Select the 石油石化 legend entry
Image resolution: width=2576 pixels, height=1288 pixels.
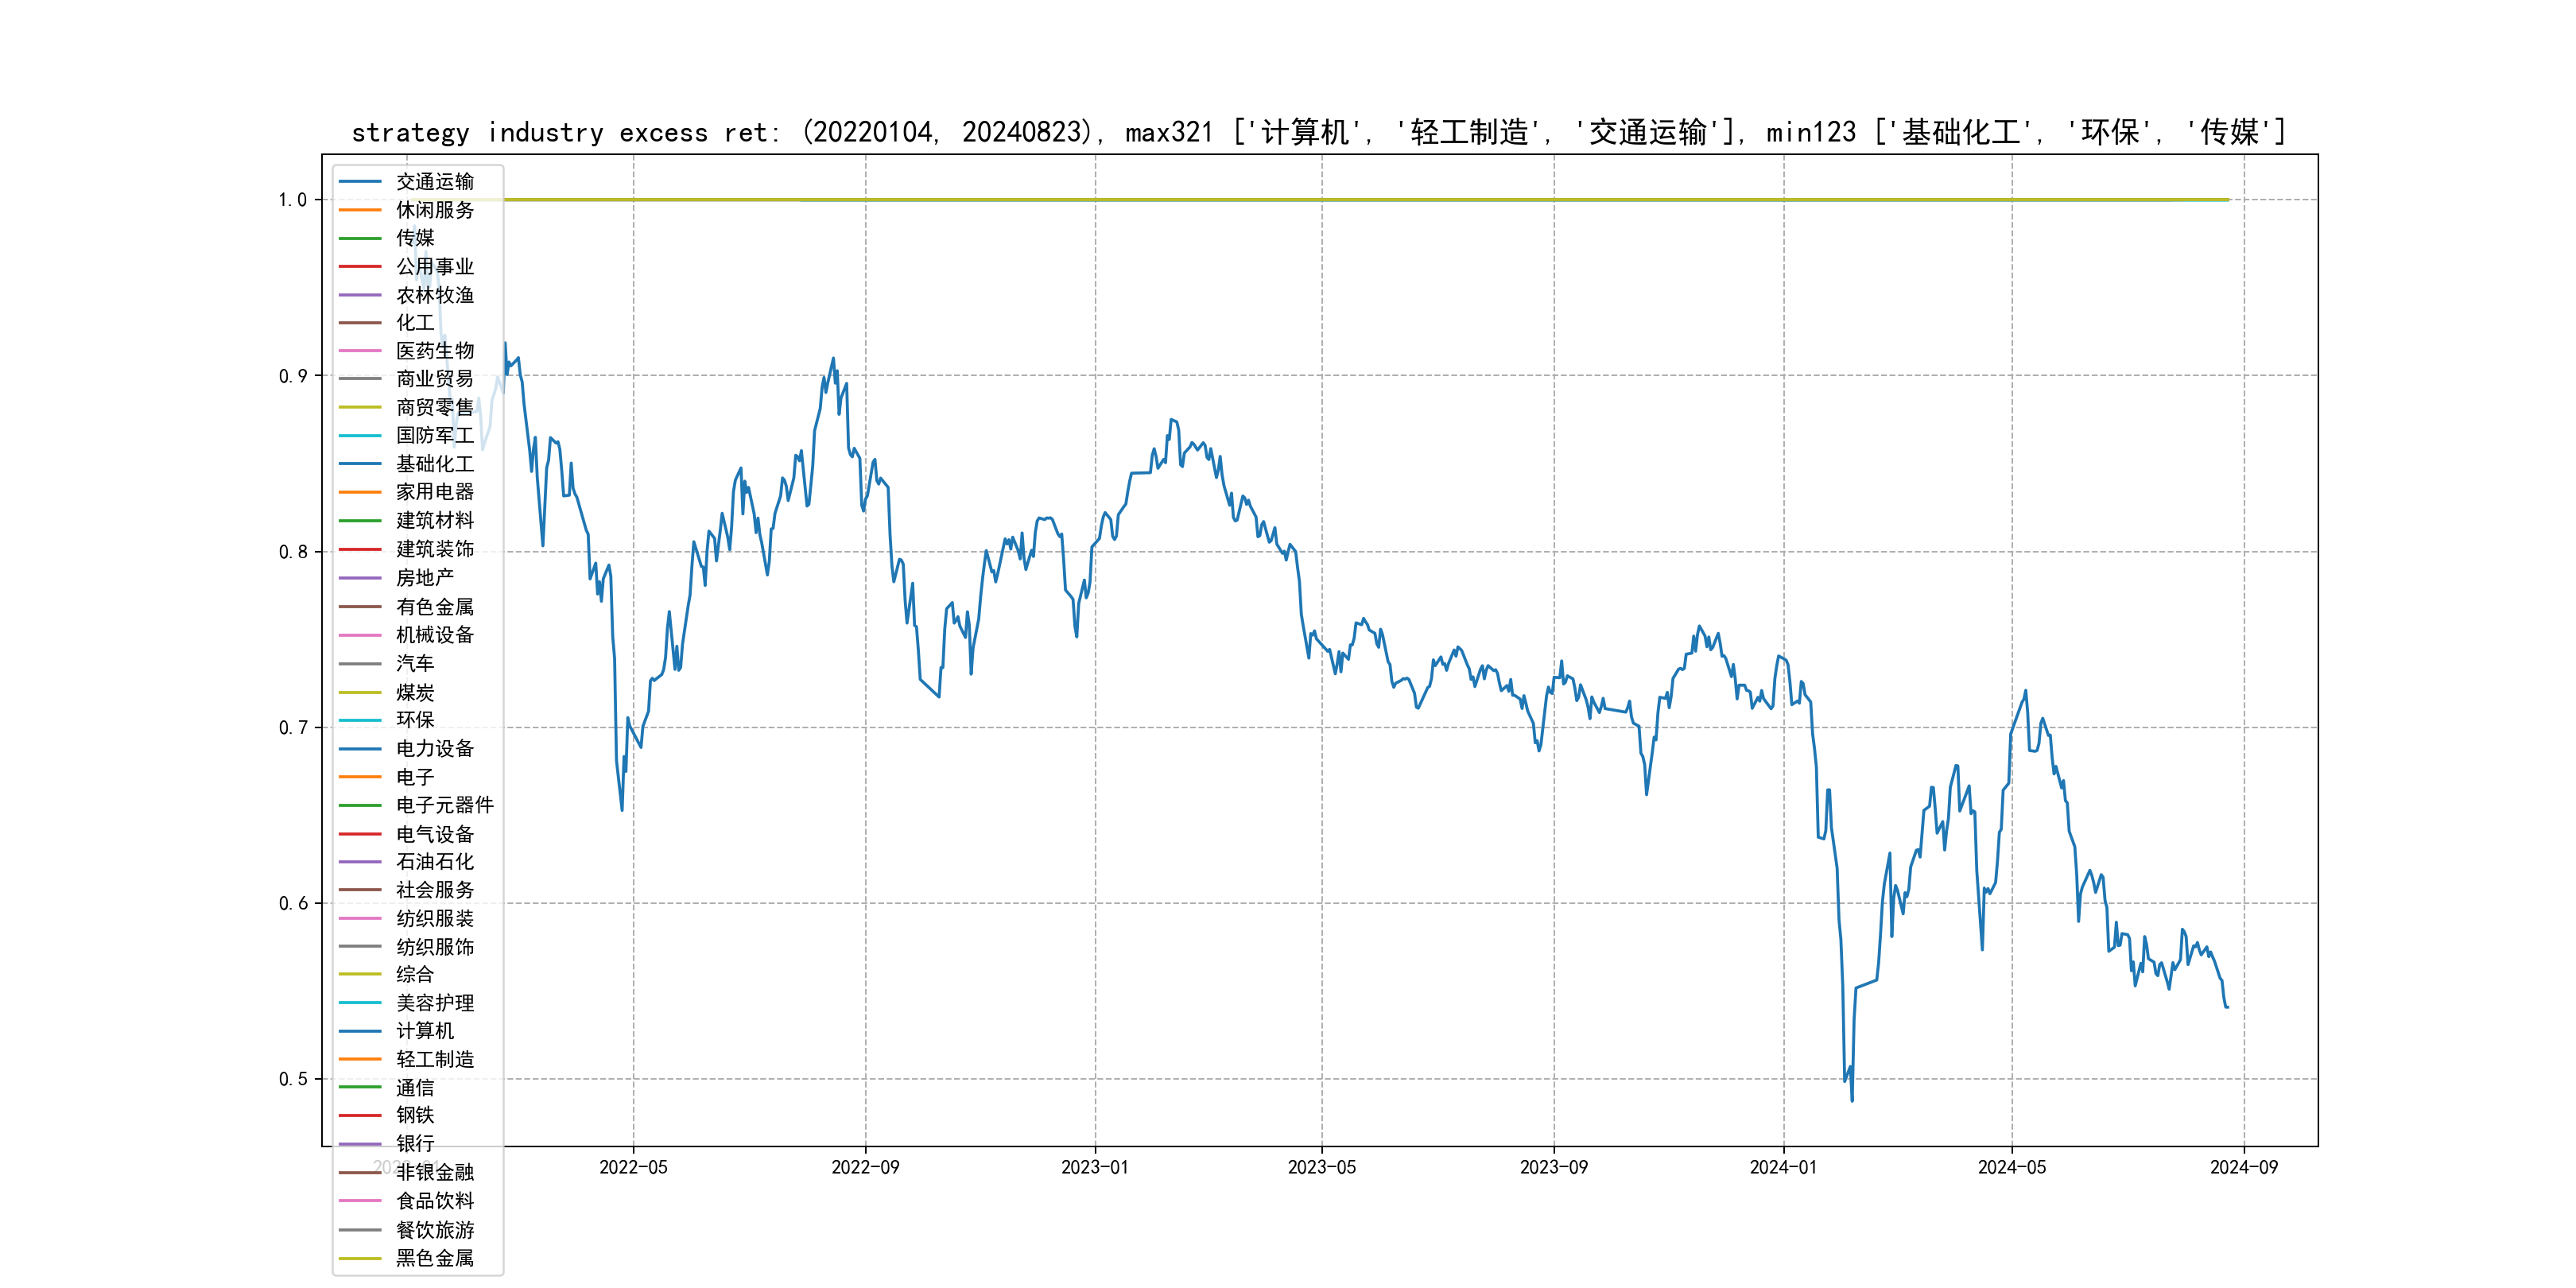434,862
